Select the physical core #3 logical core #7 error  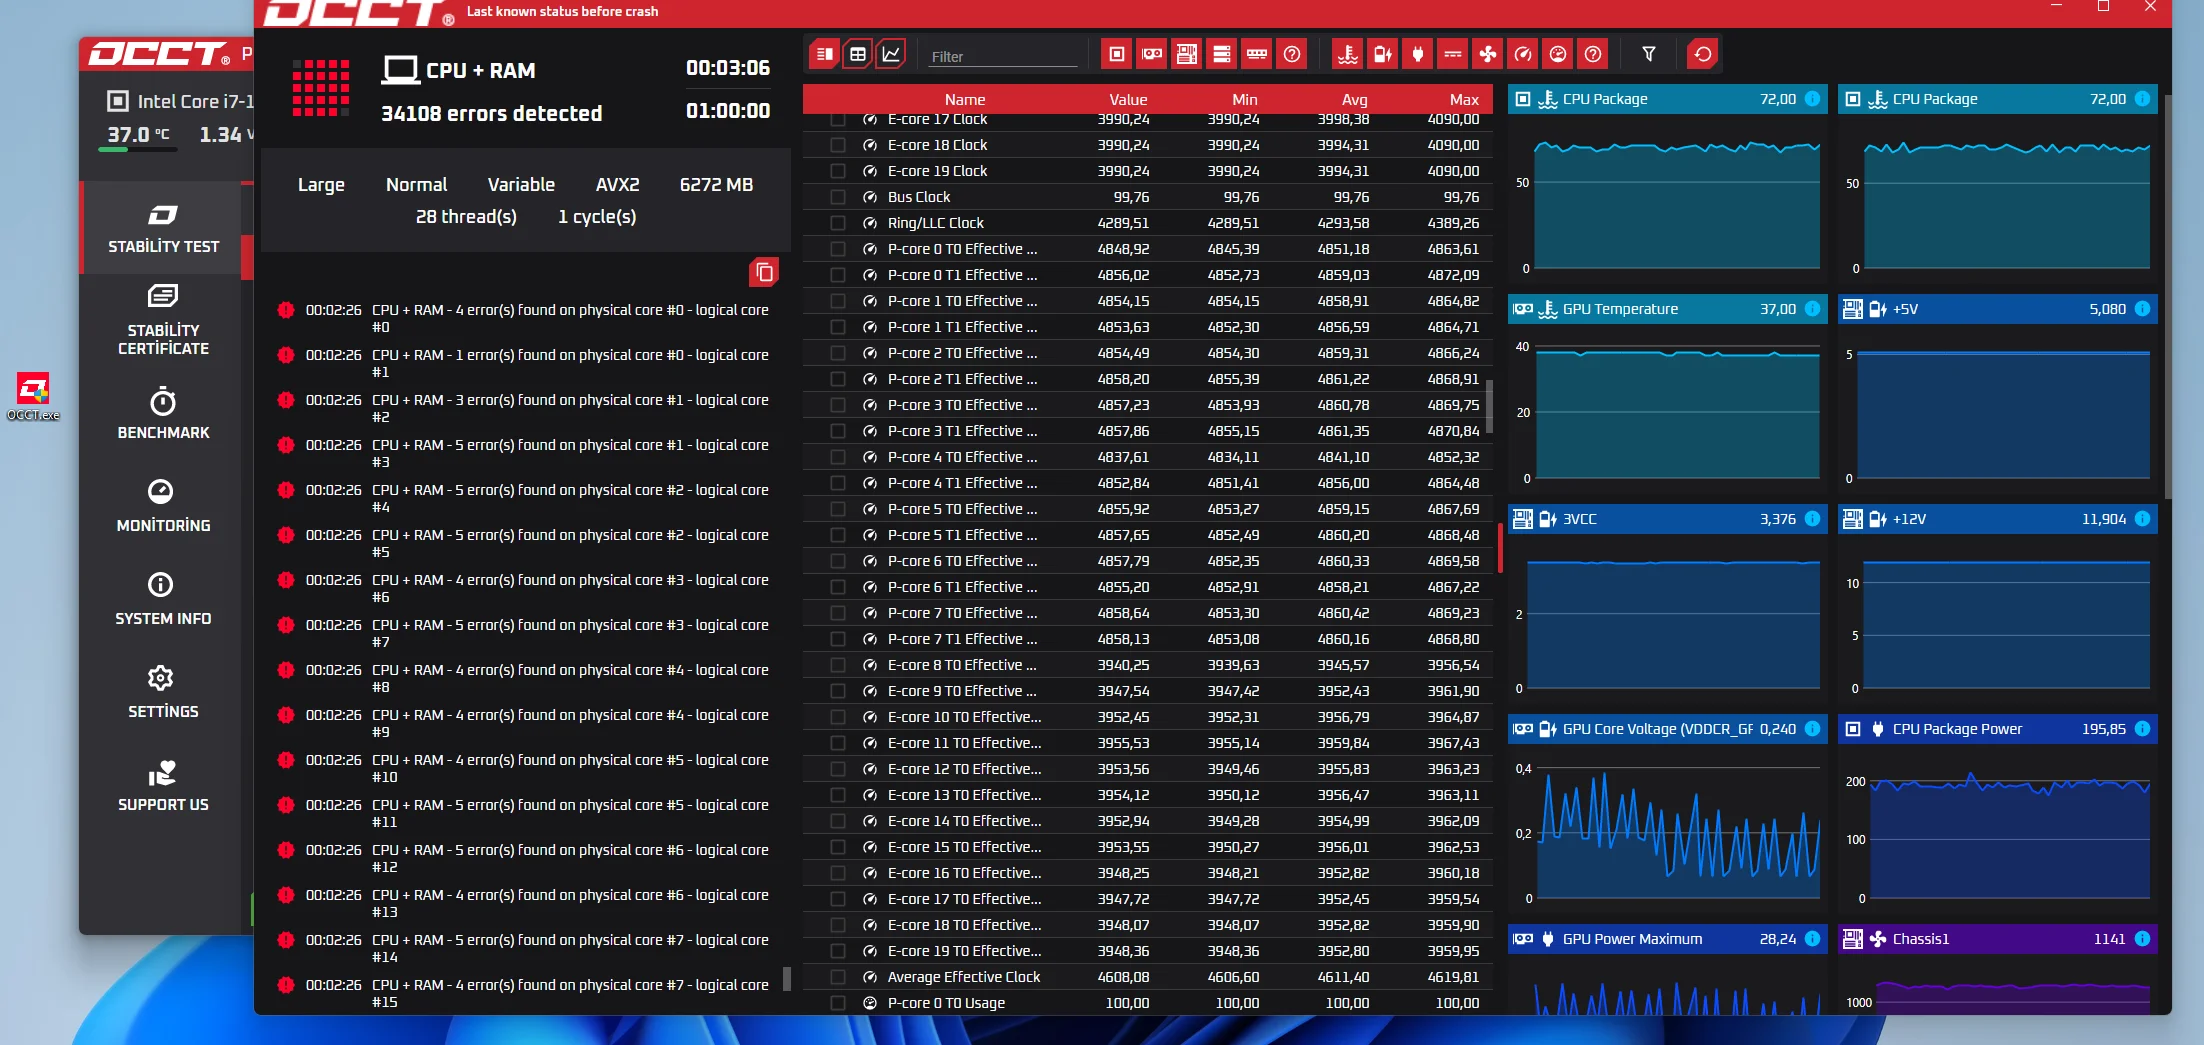pos(526,633)
